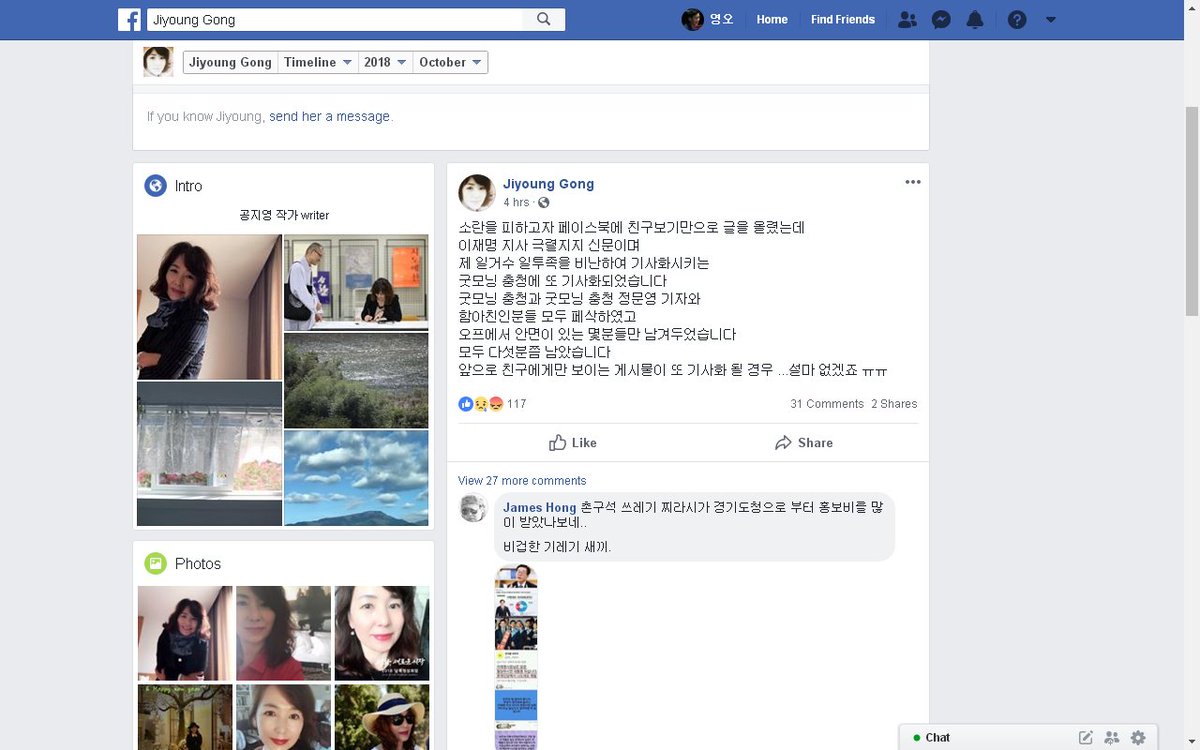The height and width of the screenshot is (750, 1200).
Task: Click the reaction count 117
Action: coord(516,404)
